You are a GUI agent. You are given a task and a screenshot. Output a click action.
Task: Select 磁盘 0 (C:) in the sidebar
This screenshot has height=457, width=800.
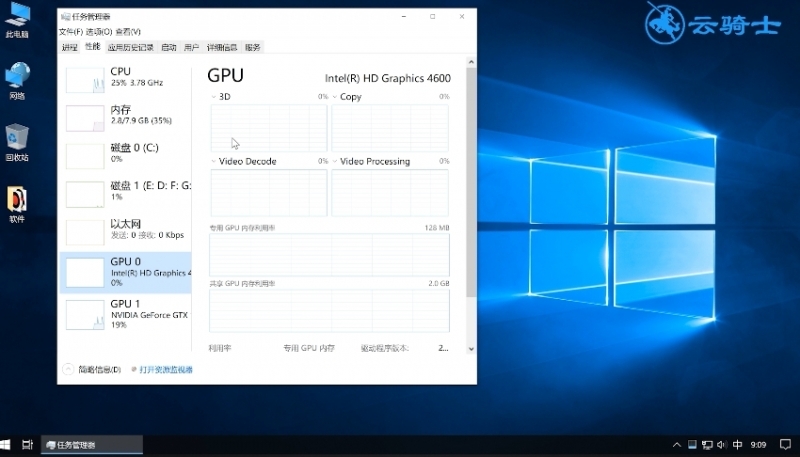(126, 156)
